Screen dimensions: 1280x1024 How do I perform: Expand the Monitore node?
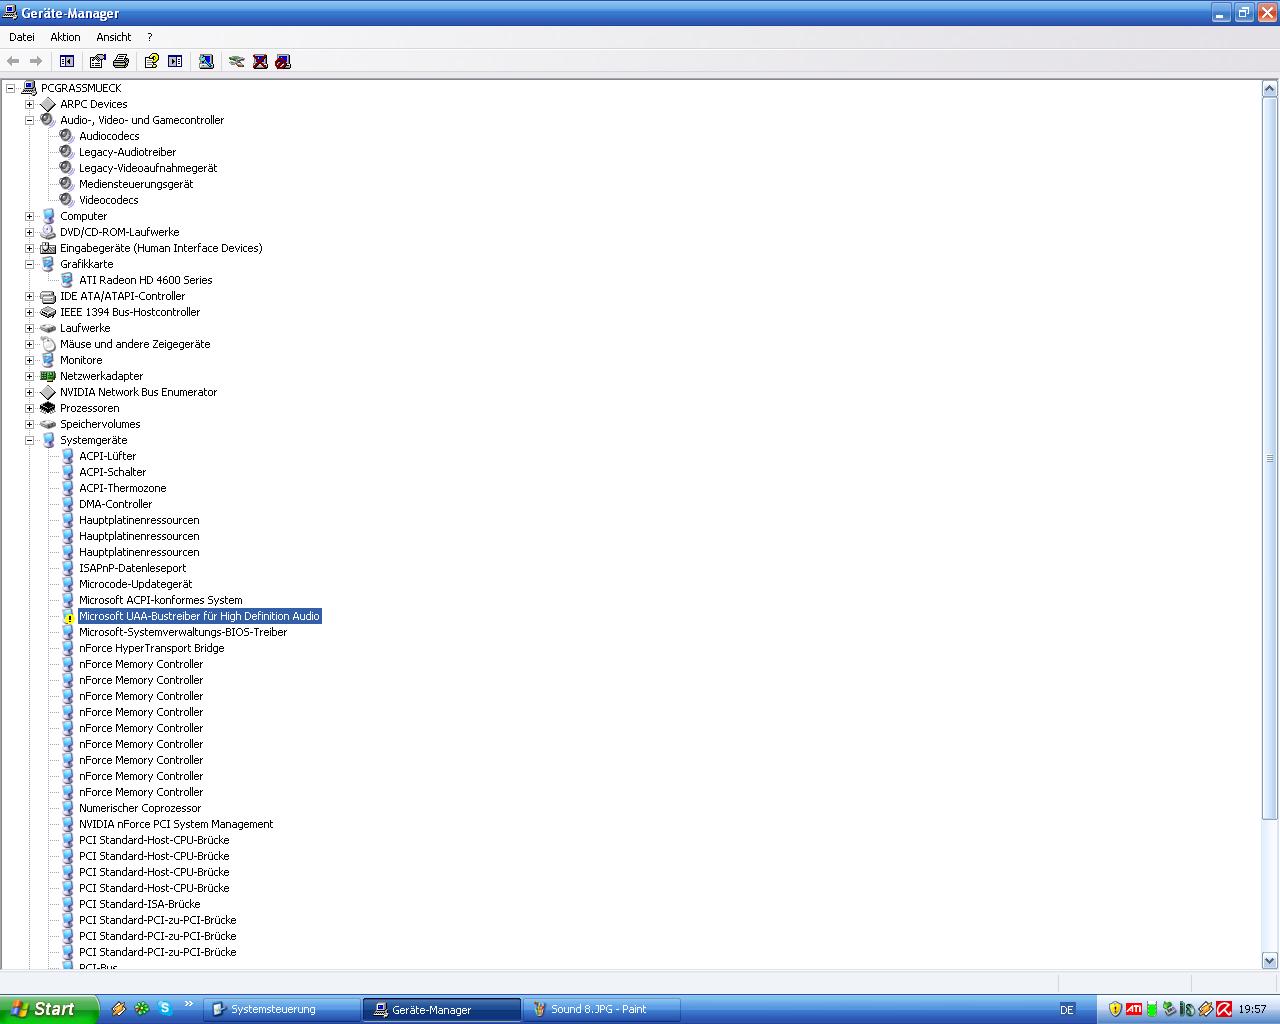29,360
